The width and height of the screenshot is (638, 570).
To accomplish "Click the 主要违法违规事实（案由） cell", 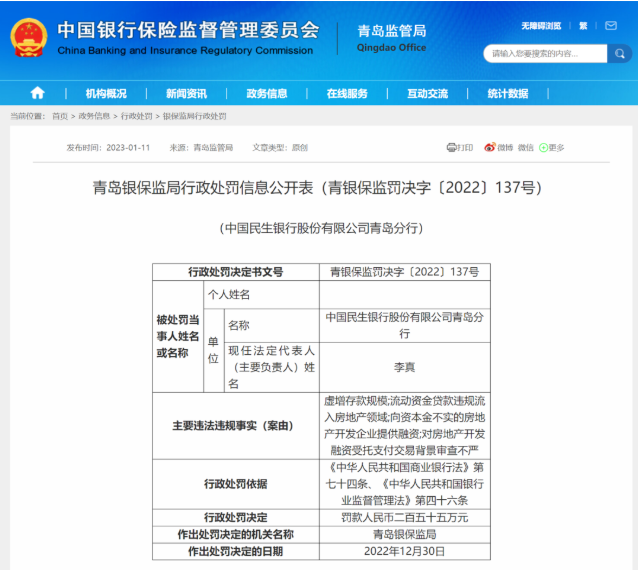I will [236, 426].
